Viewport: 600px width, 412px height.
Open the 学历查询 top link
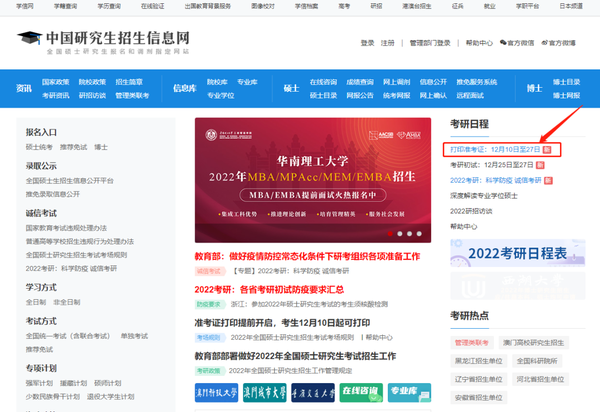tap(109, 6)
